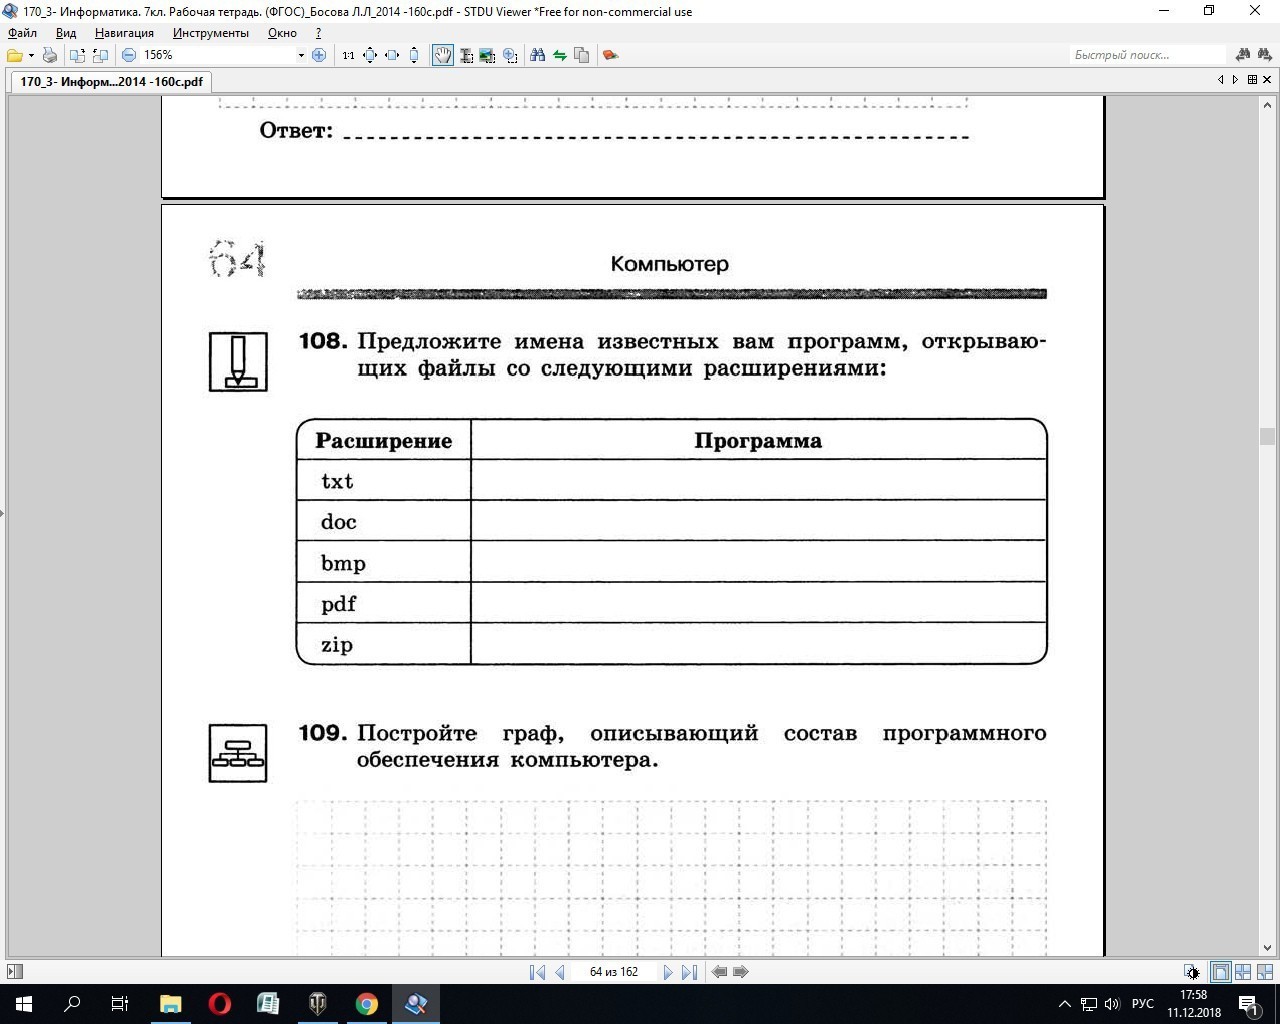The width and height of the screenshot is (1280, 1024).
Task: Open the Навигация menu
Action: point(124,33)
